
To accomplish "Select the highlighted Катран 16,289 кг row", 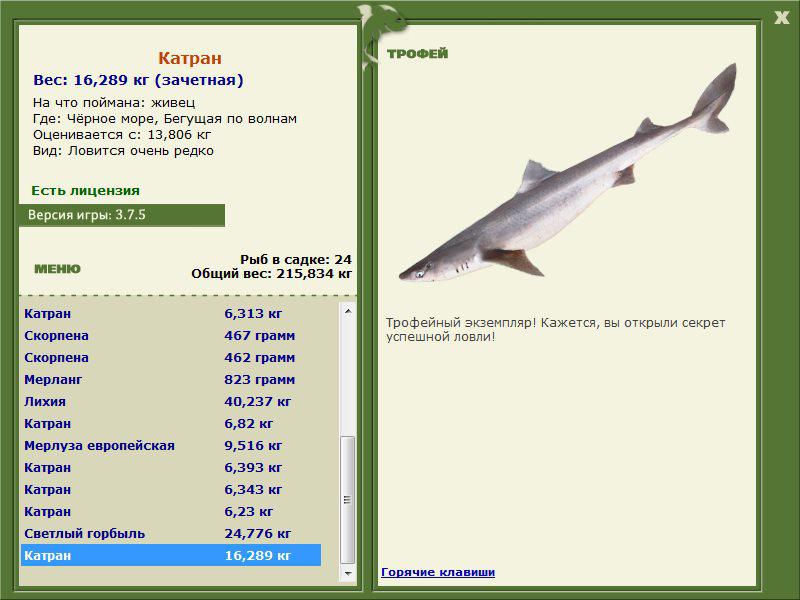I will [x=171, y=555].
